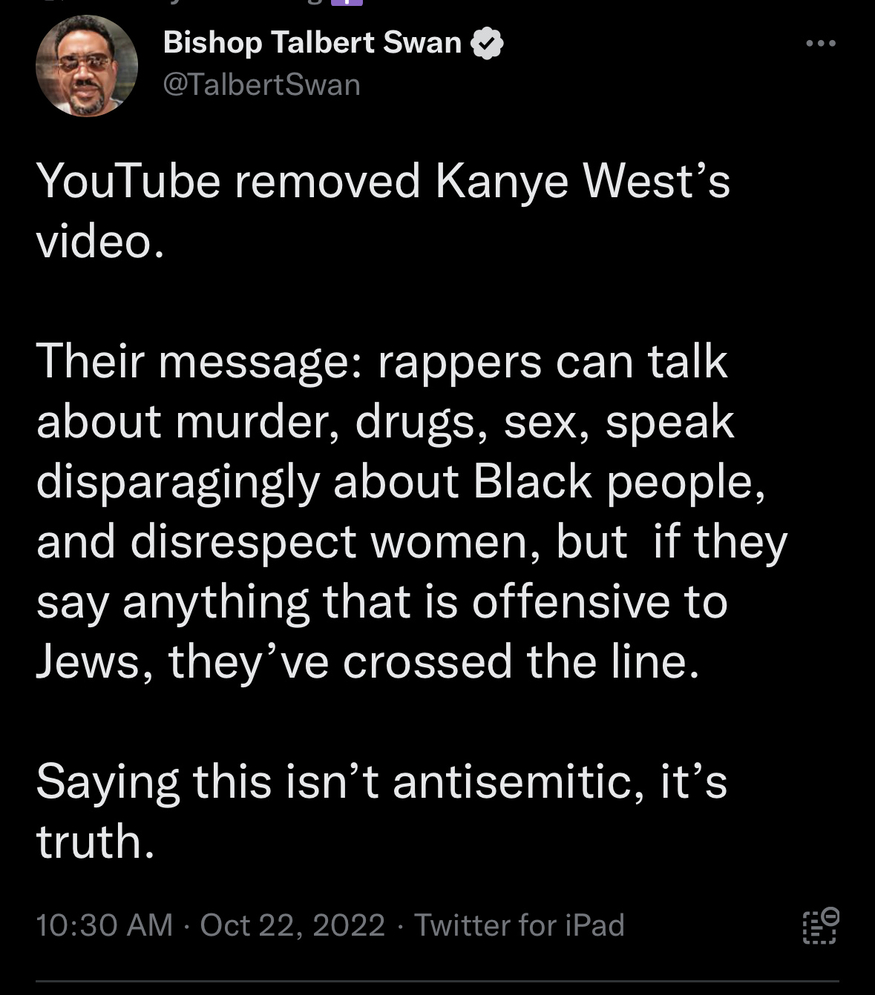The height and width of the screenshot is (995, 875).
Task: Open the Twitter for iPad source link
Action: [x=520, y=925]
